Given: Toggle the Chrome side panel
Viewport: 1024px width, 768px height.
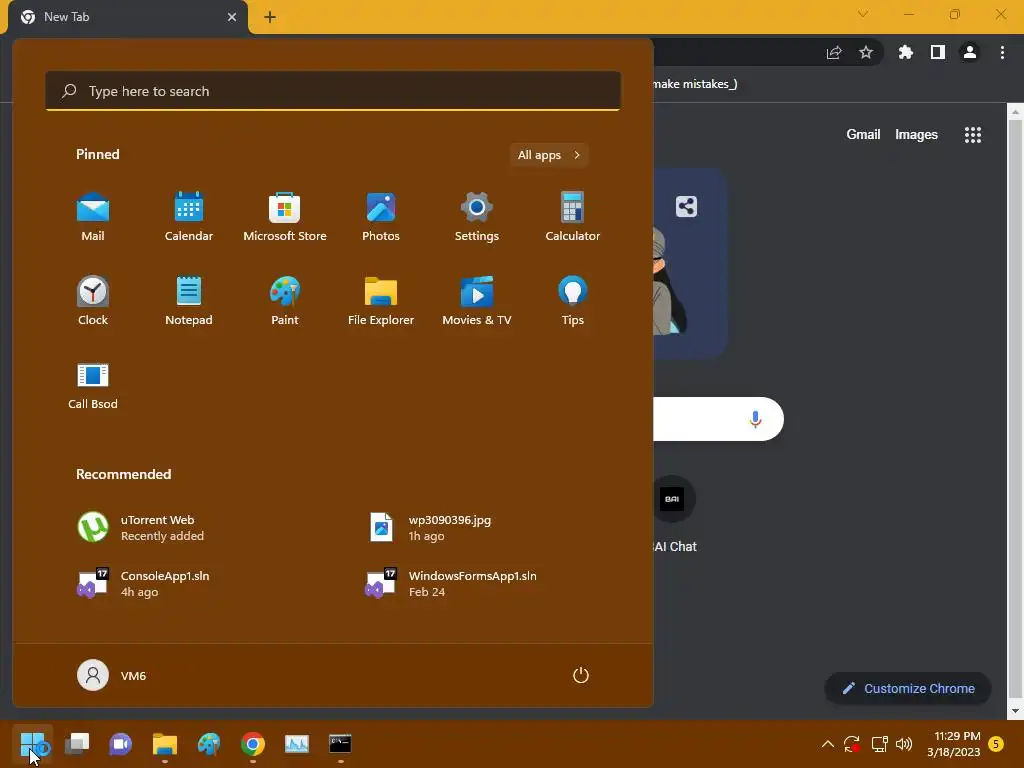Looking at the screenshot, I should 938,52.
